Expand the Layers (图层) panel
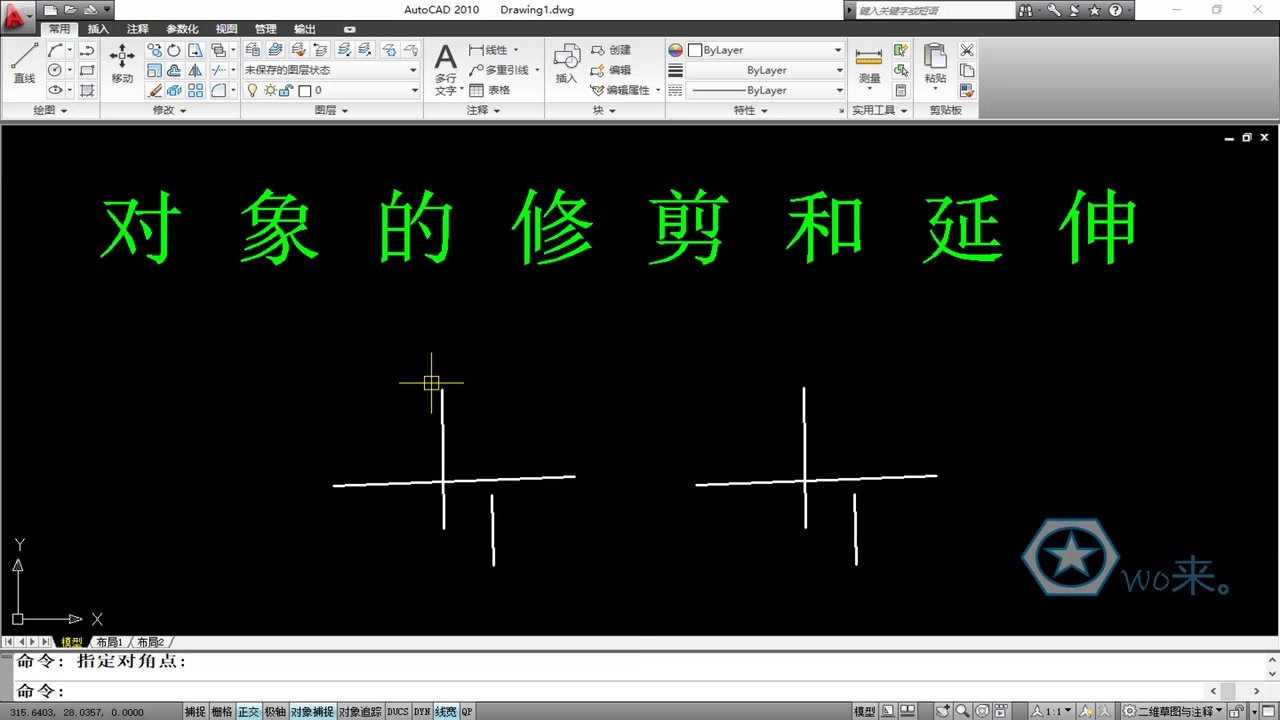 [x=331, y=110]
